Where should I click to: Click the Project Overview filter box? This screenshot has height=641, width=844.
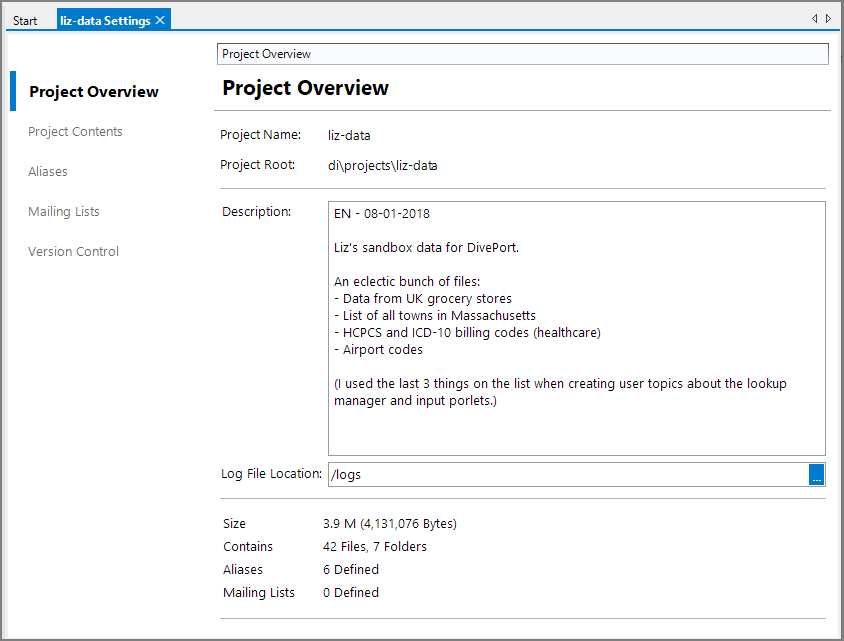click(522, 53)
